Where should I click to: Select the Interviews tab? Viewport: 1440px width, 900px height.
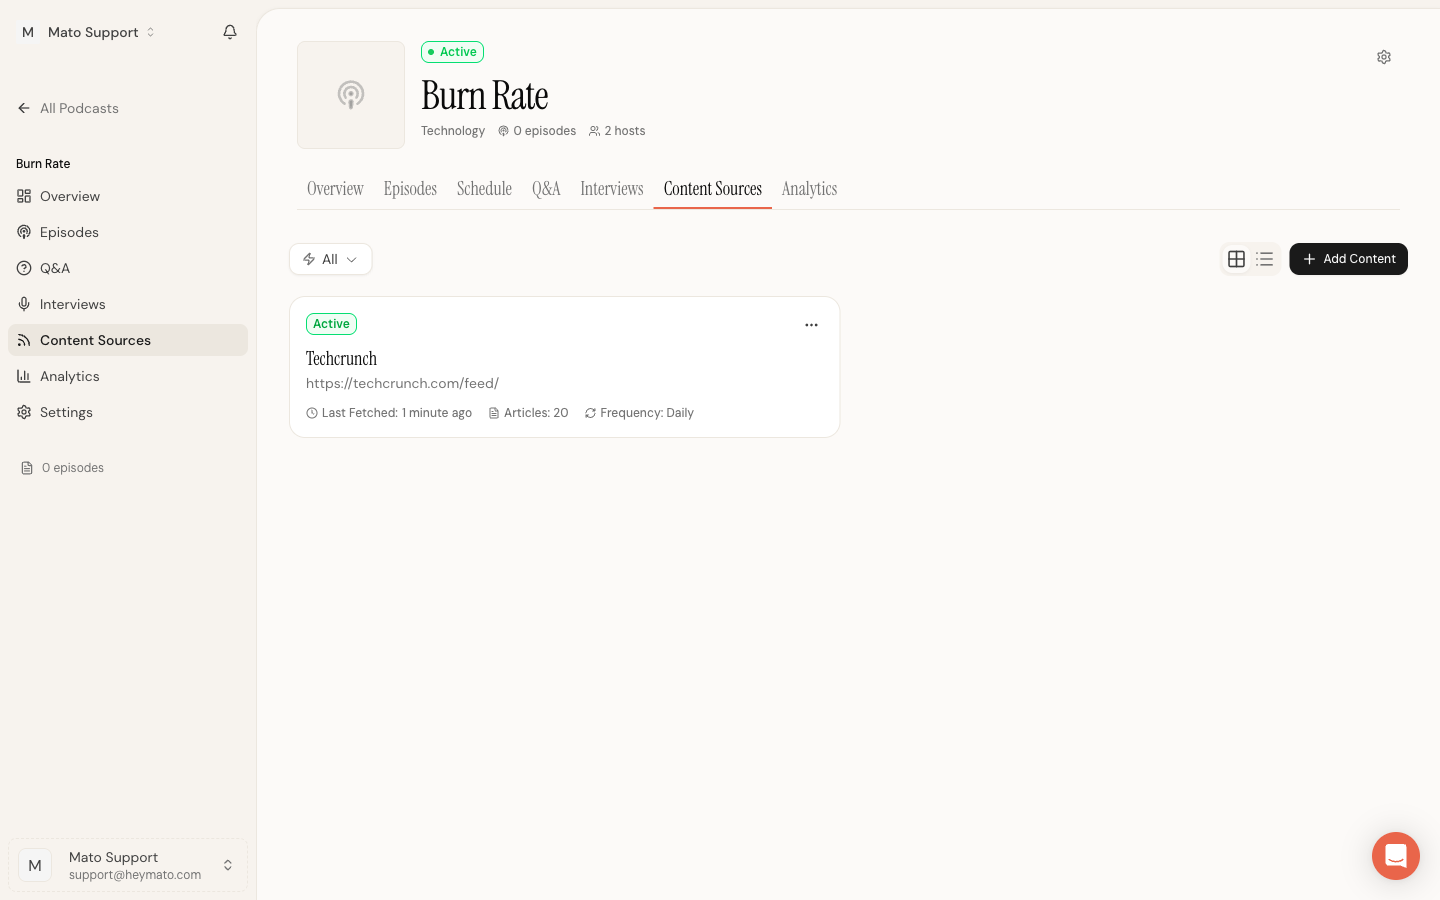pos(612,189)
